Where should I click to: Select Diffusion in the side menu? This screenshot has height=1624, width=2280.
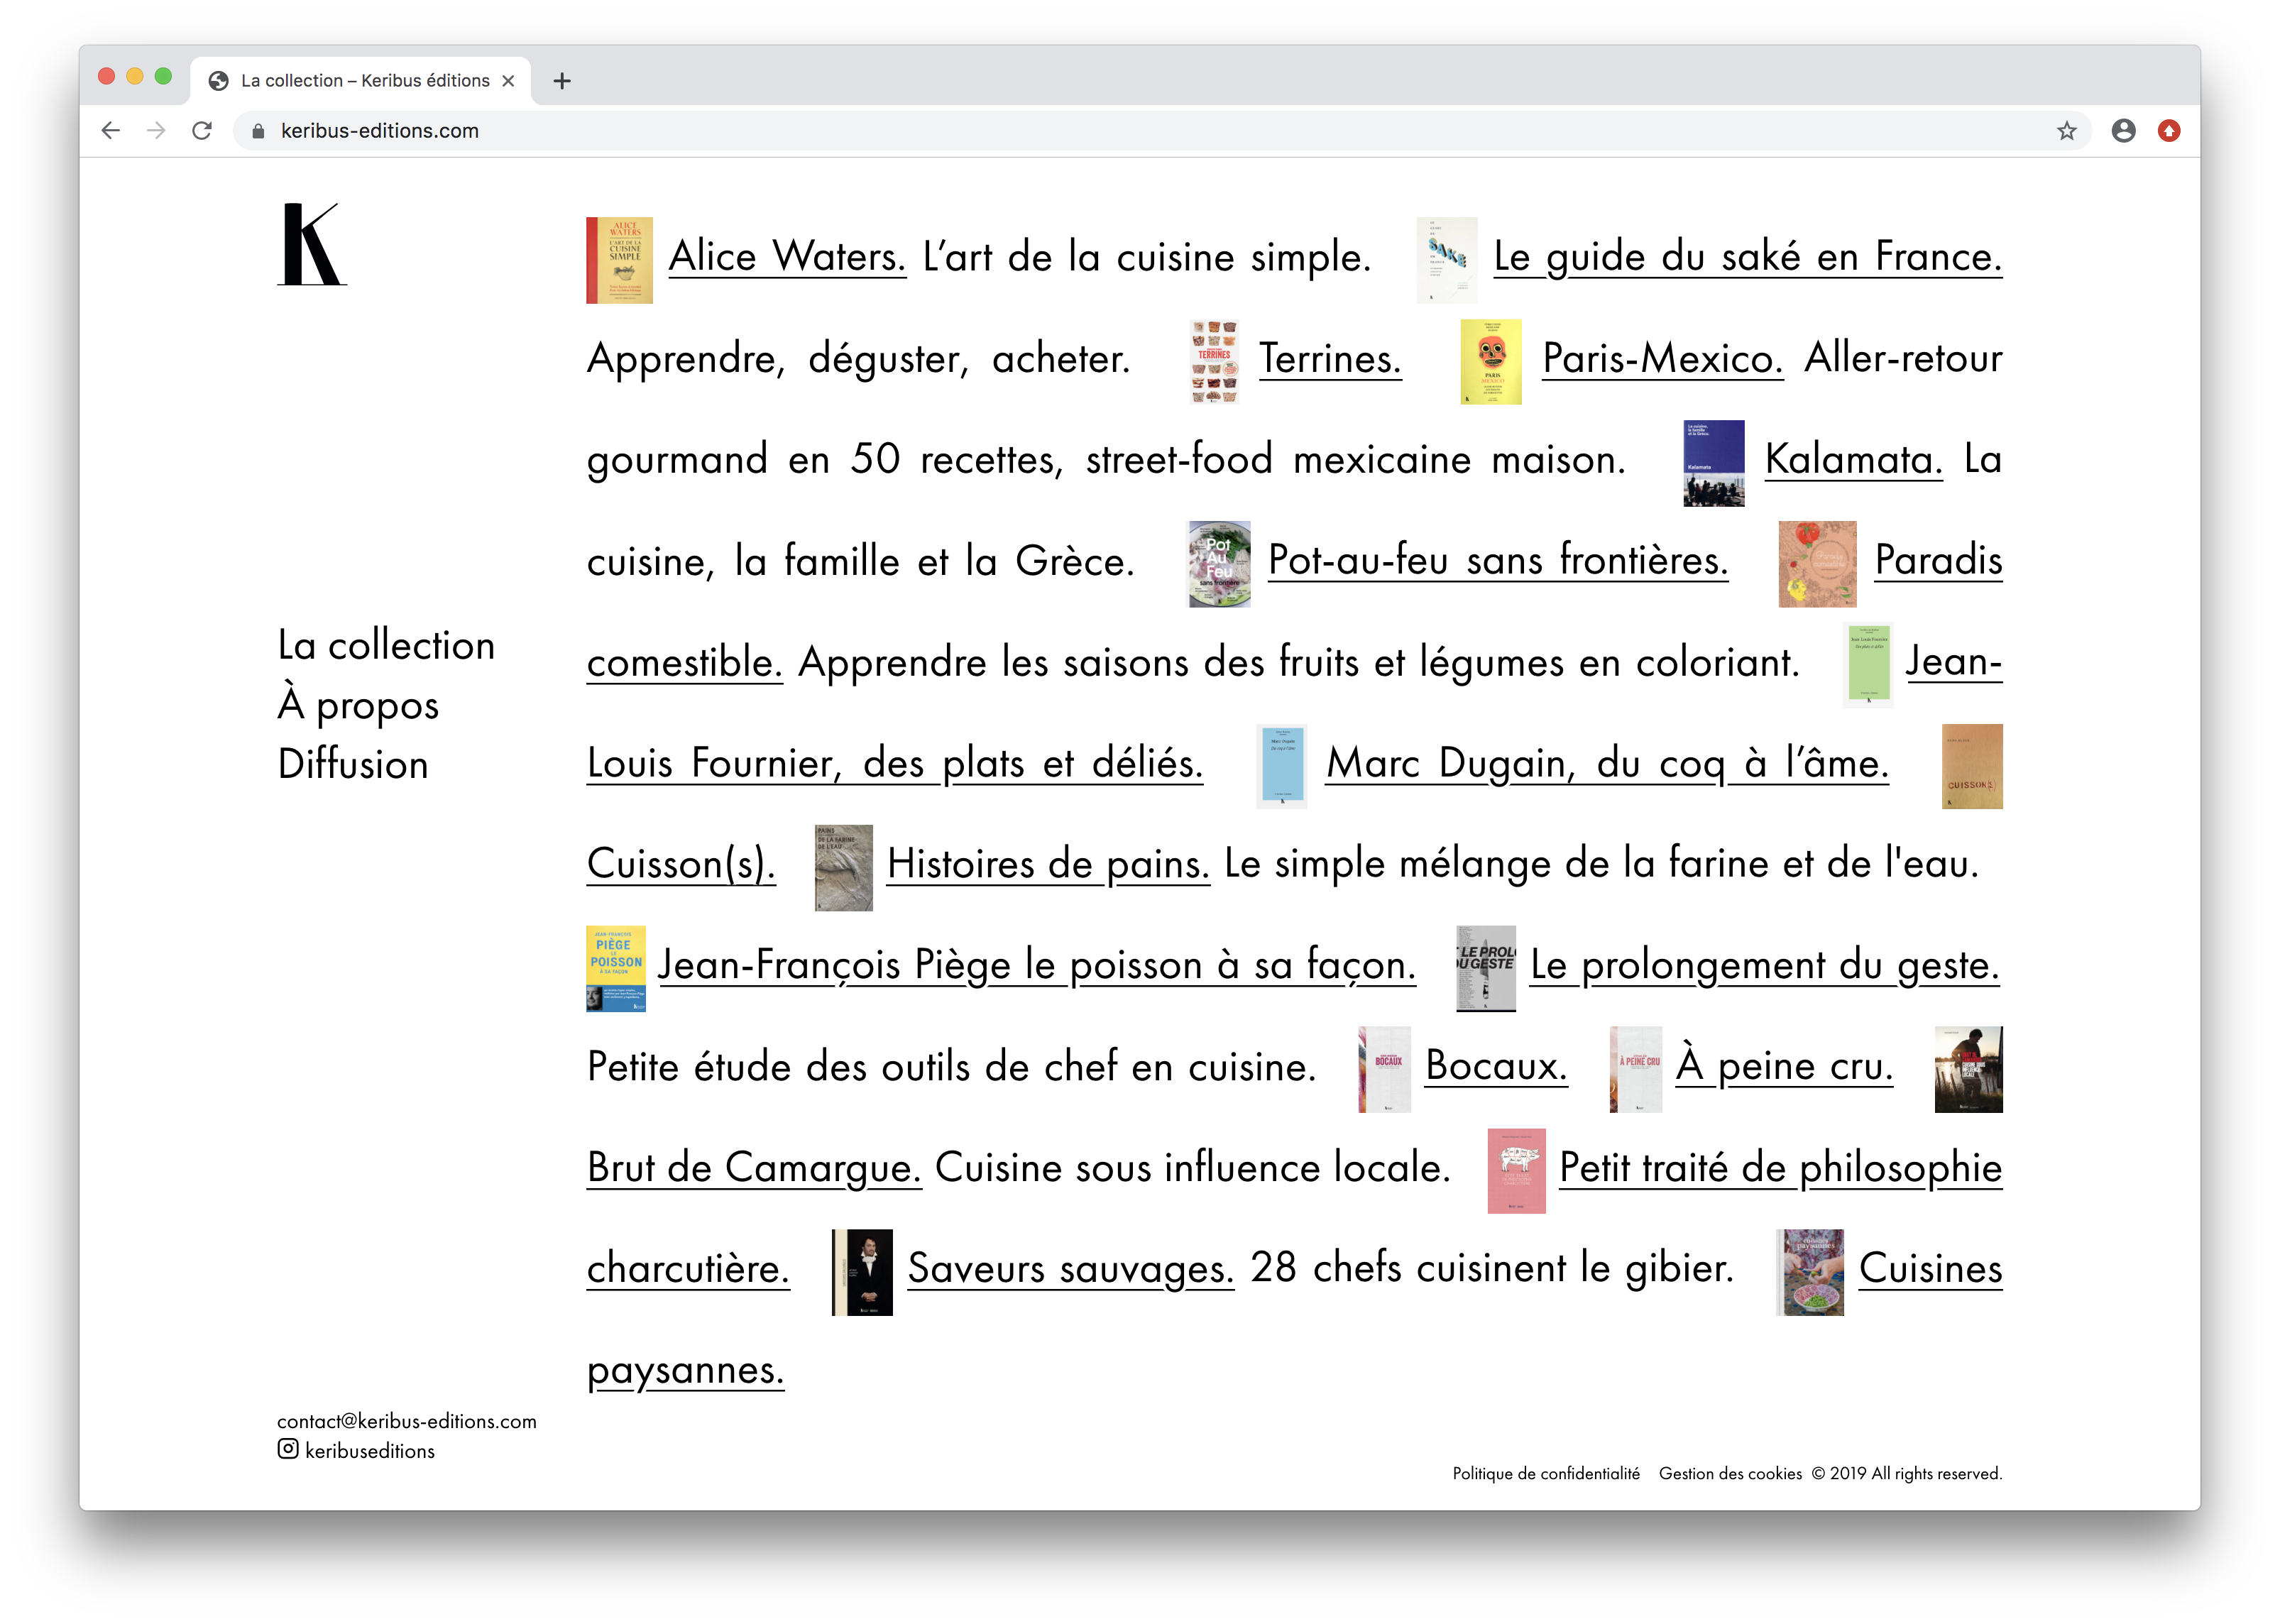(x=353, y=764)
